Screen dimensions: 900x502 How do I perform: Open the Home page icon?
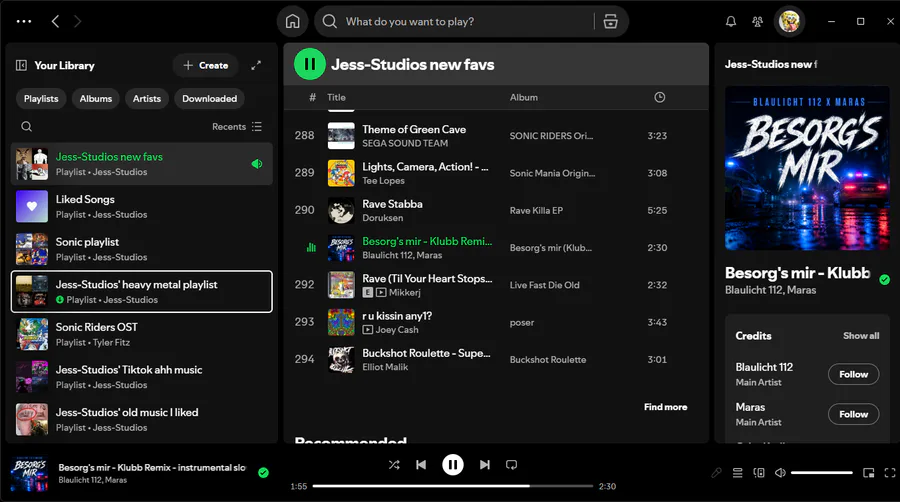(293, 21)
